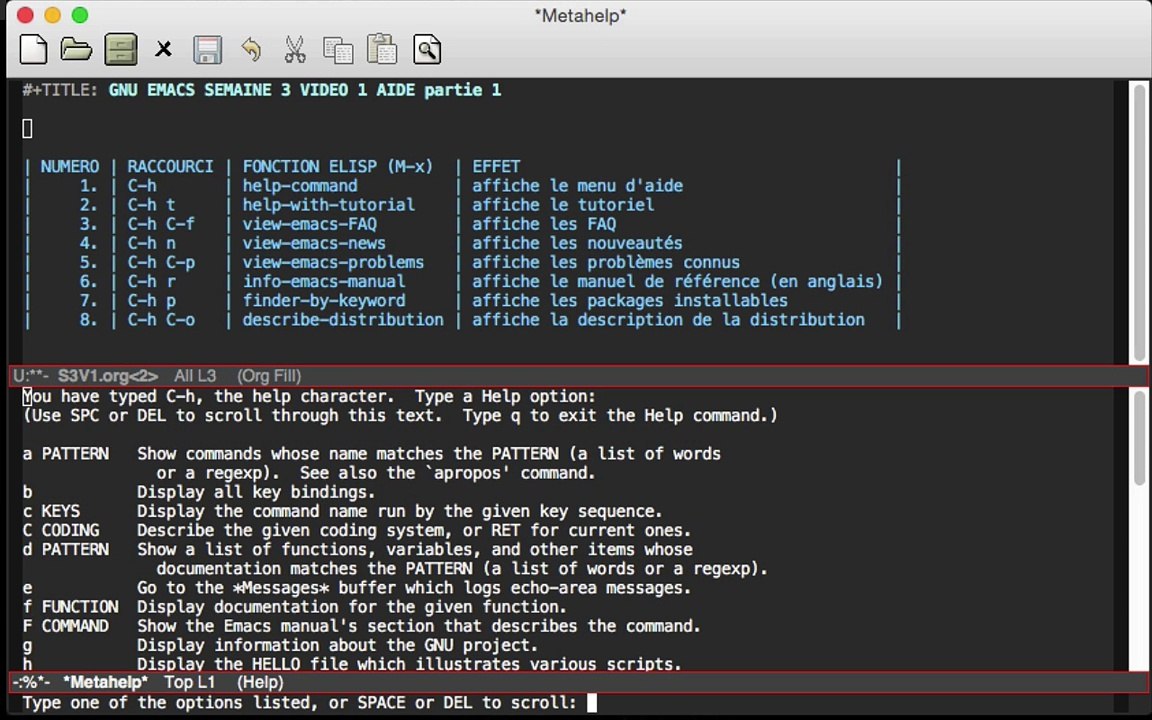Click the U:**- status indicator
This screenshot has width=1152, height=720.
31,376
